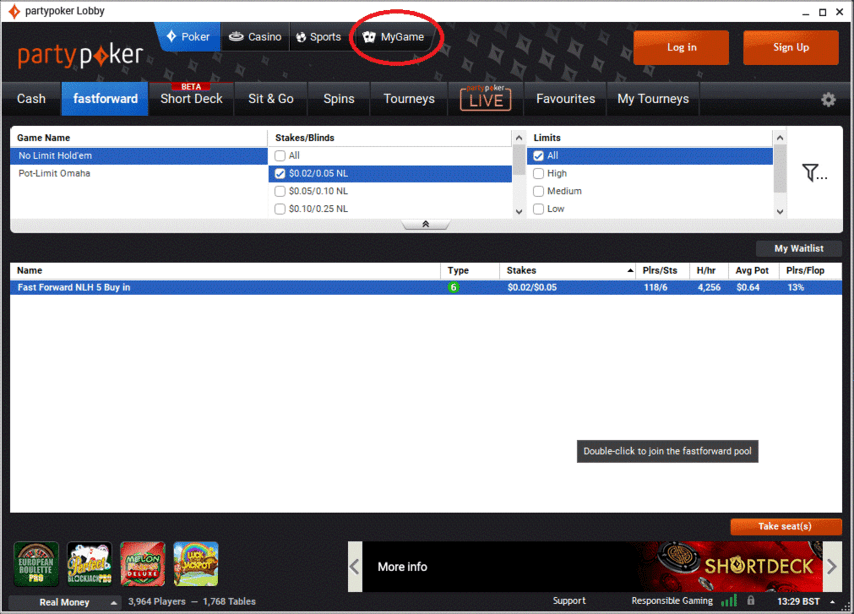
Task: Expand the Real Money mode selector
Action: [x=65, y=602]
